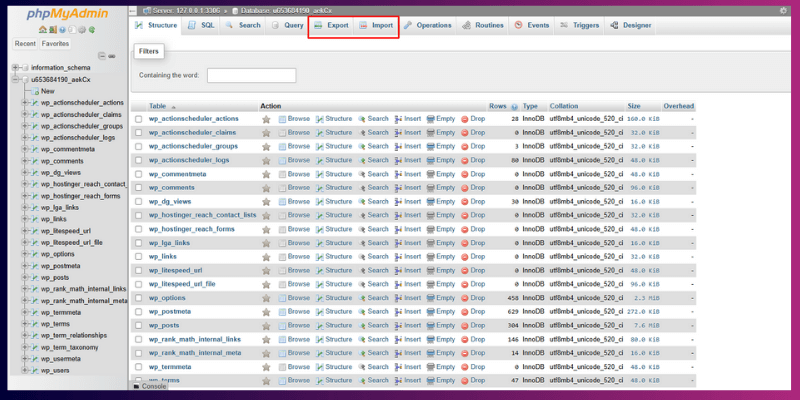This screenshot has height=400, width=800.
Task: Expand the information_schema database node
Action: (x=15, y=67)
